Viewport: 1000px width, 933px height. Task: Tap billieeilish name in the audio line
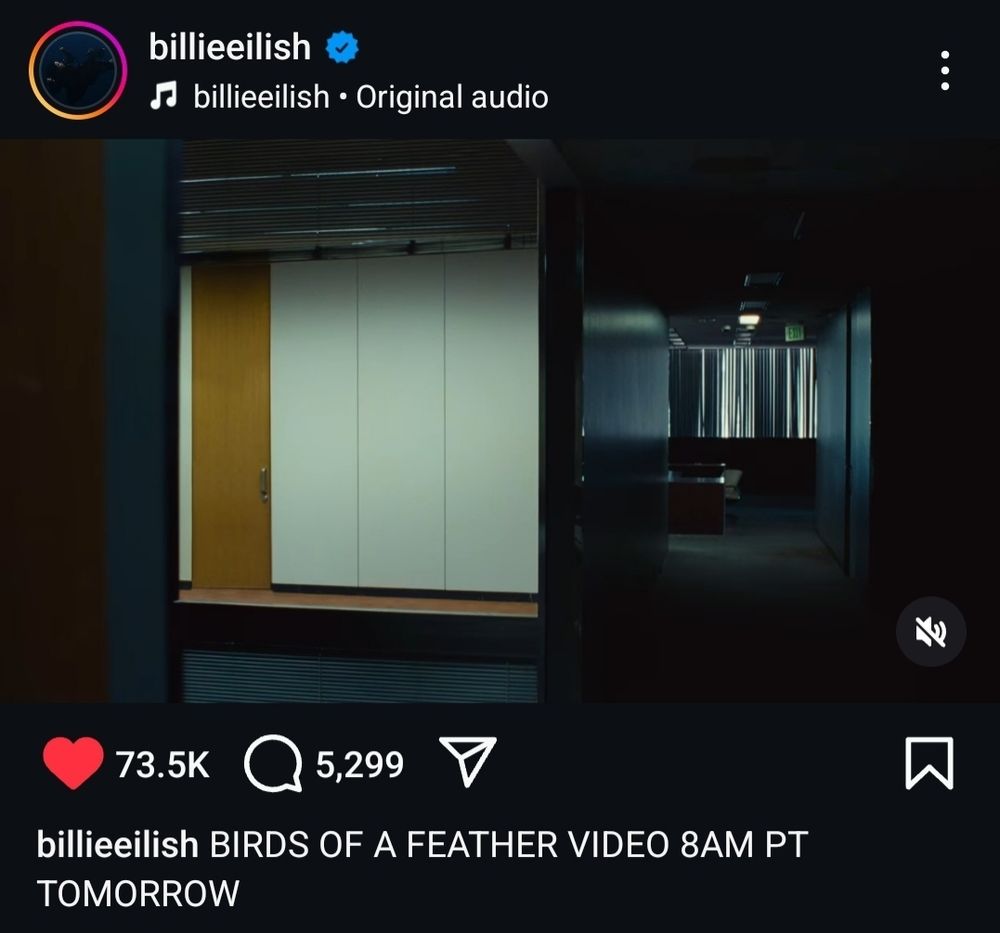(261, 97)
